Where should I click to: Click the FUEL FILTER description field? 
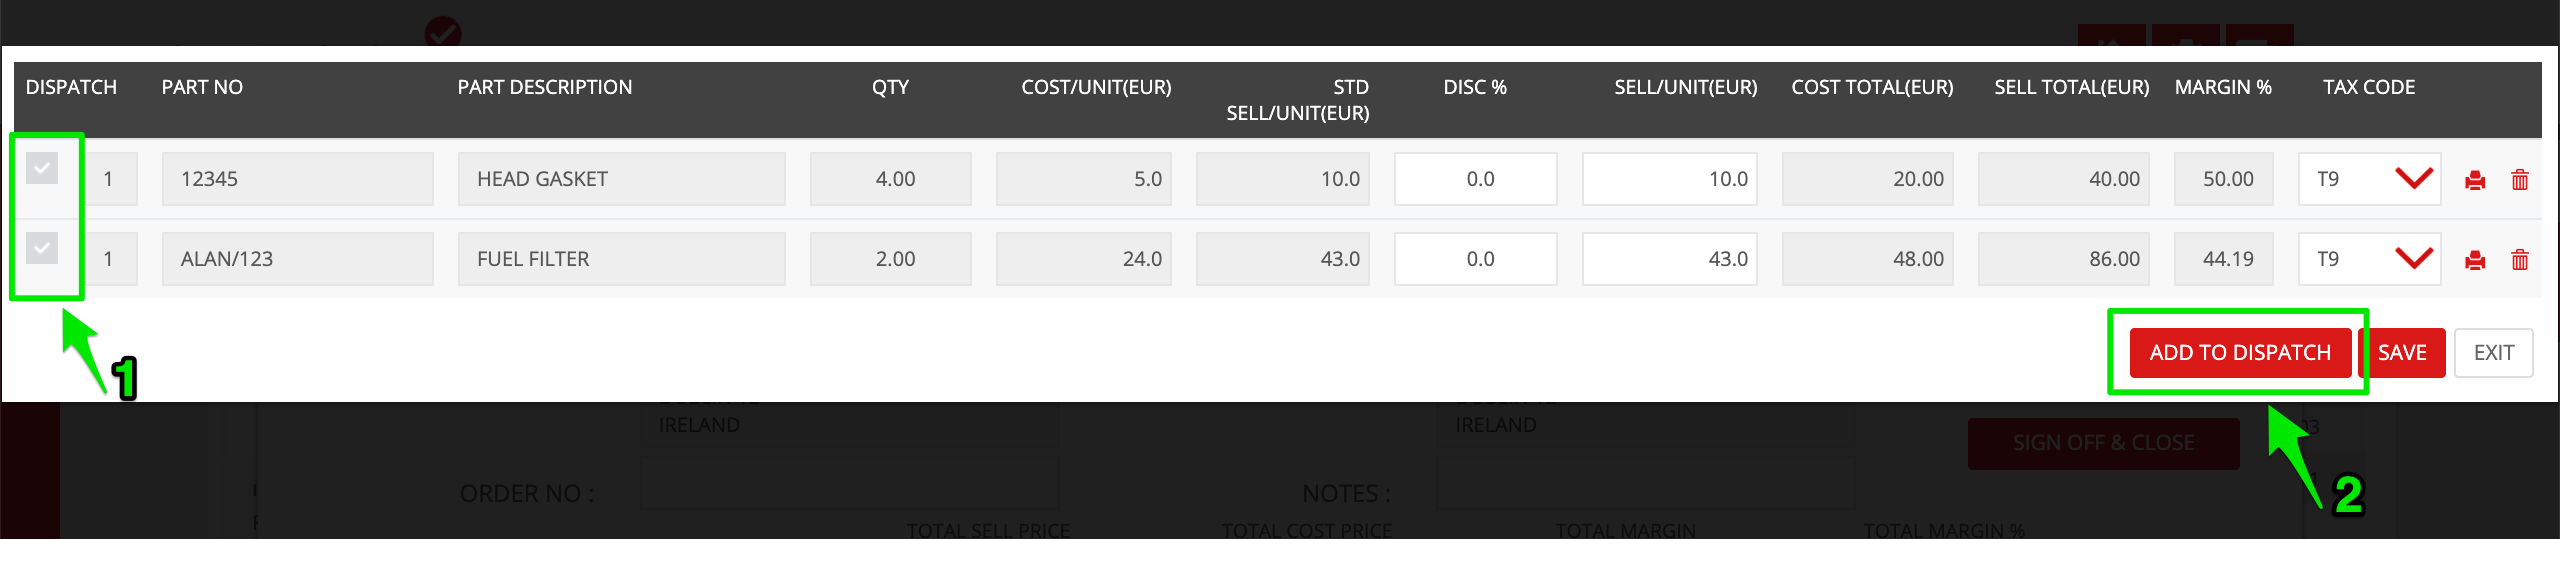[x=622, y=259]
